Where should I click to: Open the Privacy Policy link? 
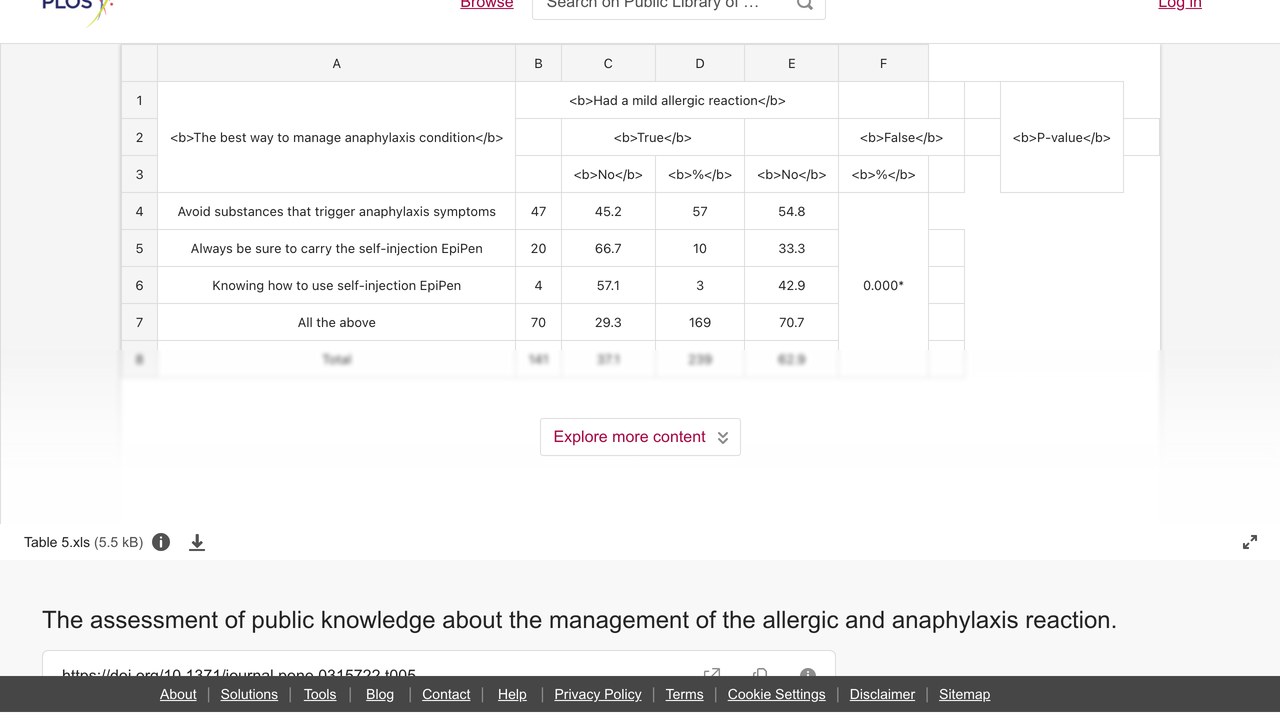(598, 694)
